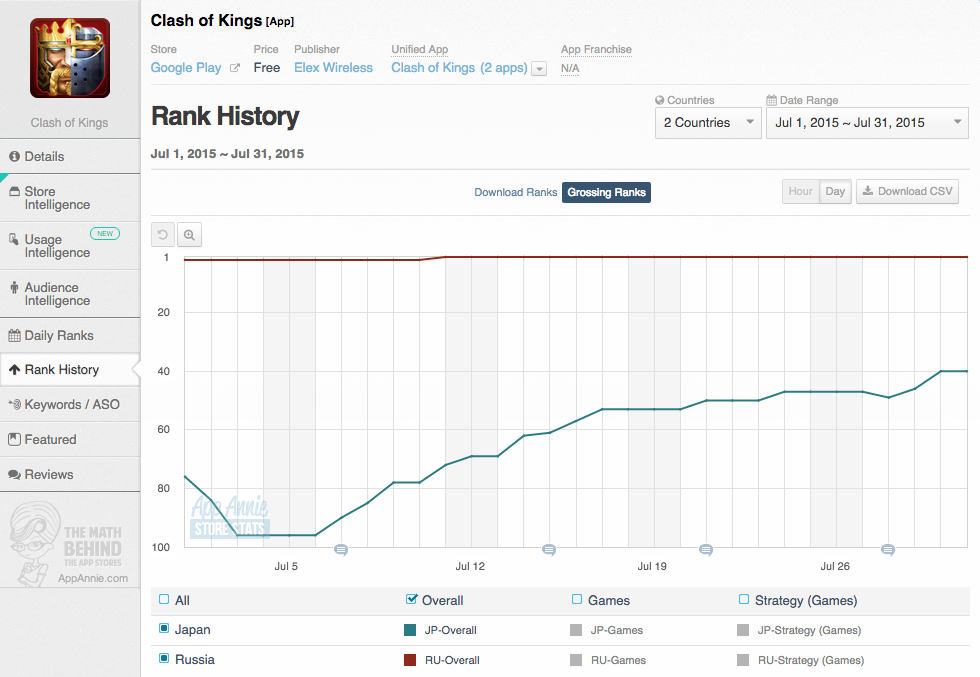
Task: Open the event note marker after Jul 12
Action: [549, 550]
